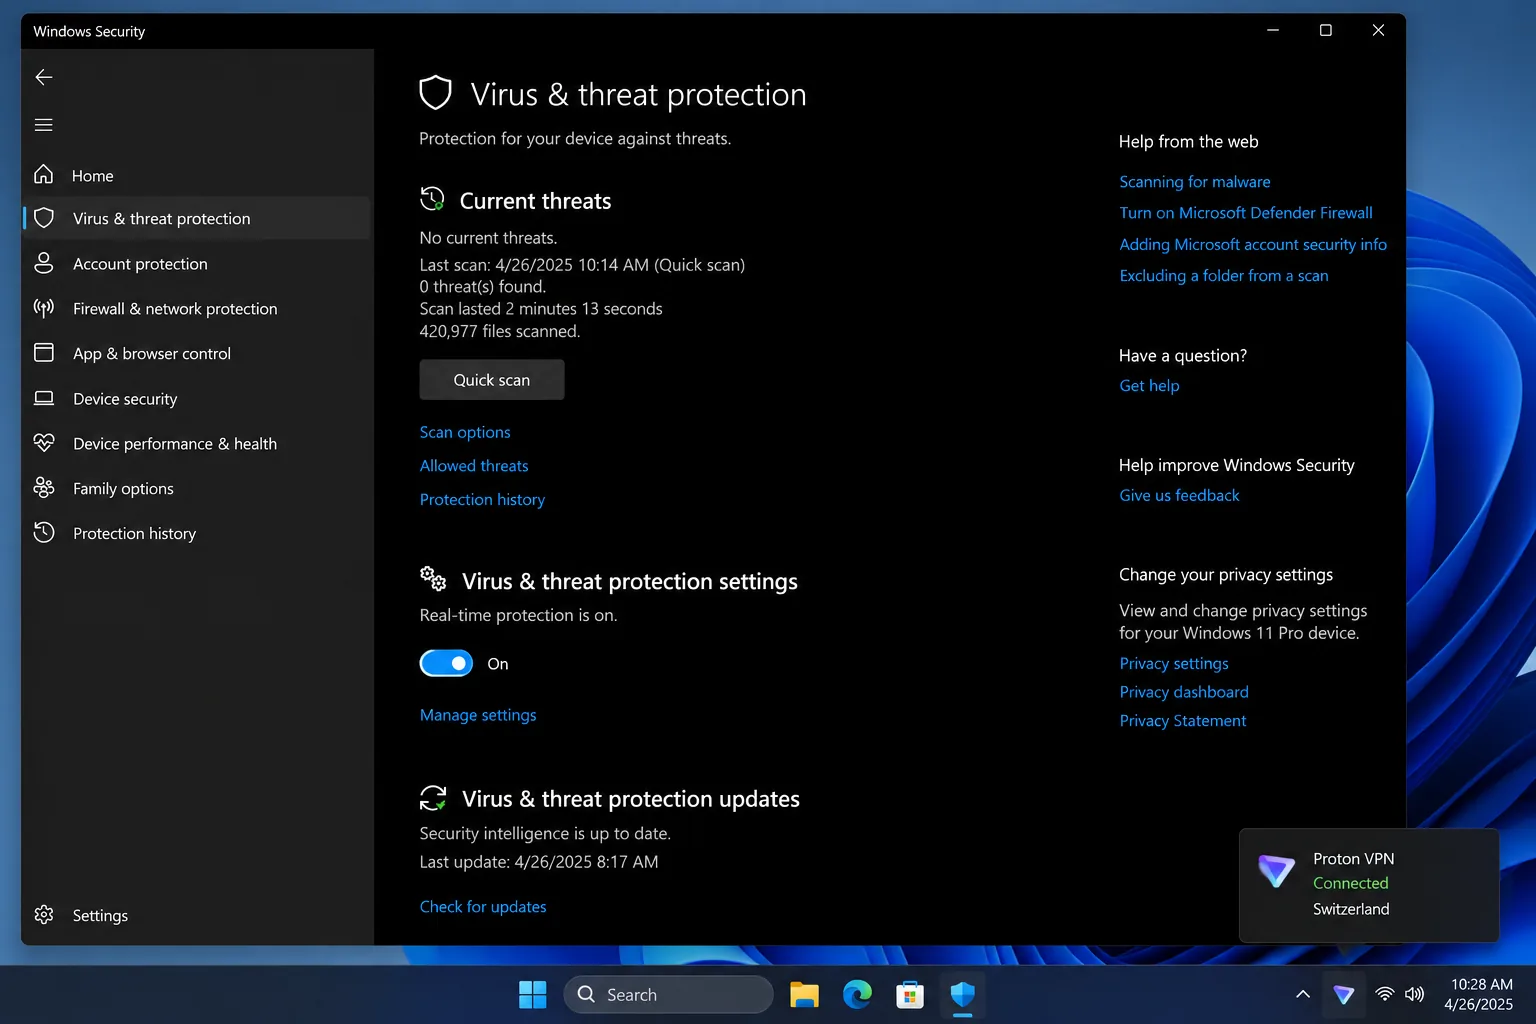This screenshot has width=1536, height=1024.
Task: Open Firewall & network protection page
Action: (197, 308)
